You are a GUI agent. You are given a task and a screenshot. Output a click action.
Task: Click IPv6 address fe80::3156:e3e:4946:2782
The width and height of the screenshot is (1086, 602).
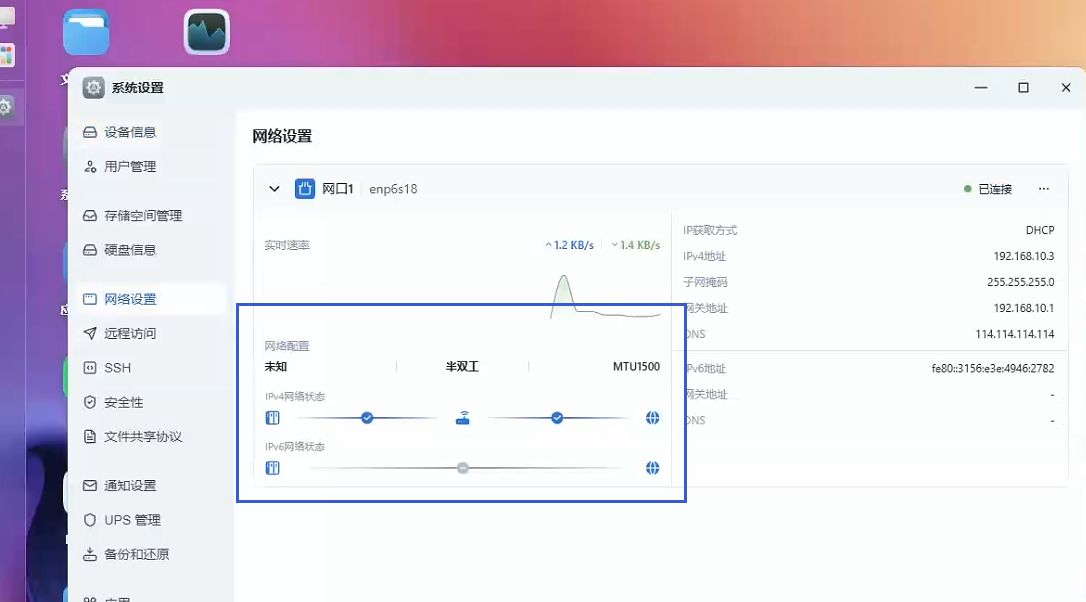pos(993,369)
